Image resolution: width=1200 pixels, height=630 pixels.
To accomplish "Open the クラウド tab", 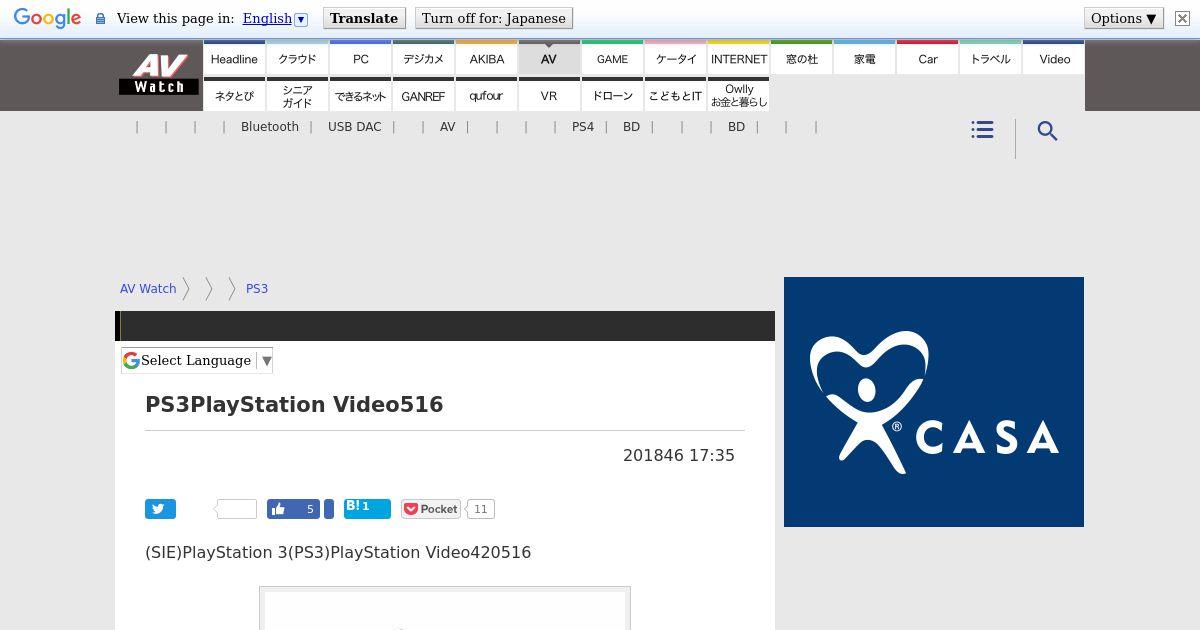I will pyautogui.click(x=297, y=58).
